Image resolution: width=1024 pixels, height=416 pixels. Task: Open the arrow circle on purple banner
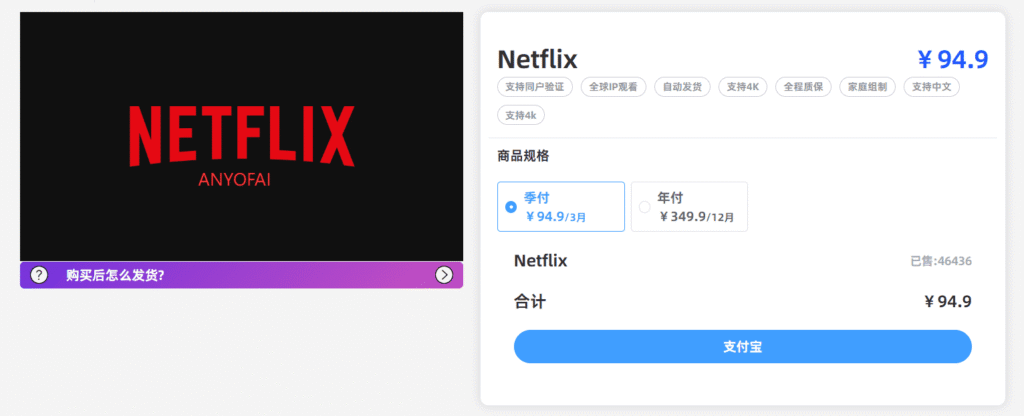(444, 275)
